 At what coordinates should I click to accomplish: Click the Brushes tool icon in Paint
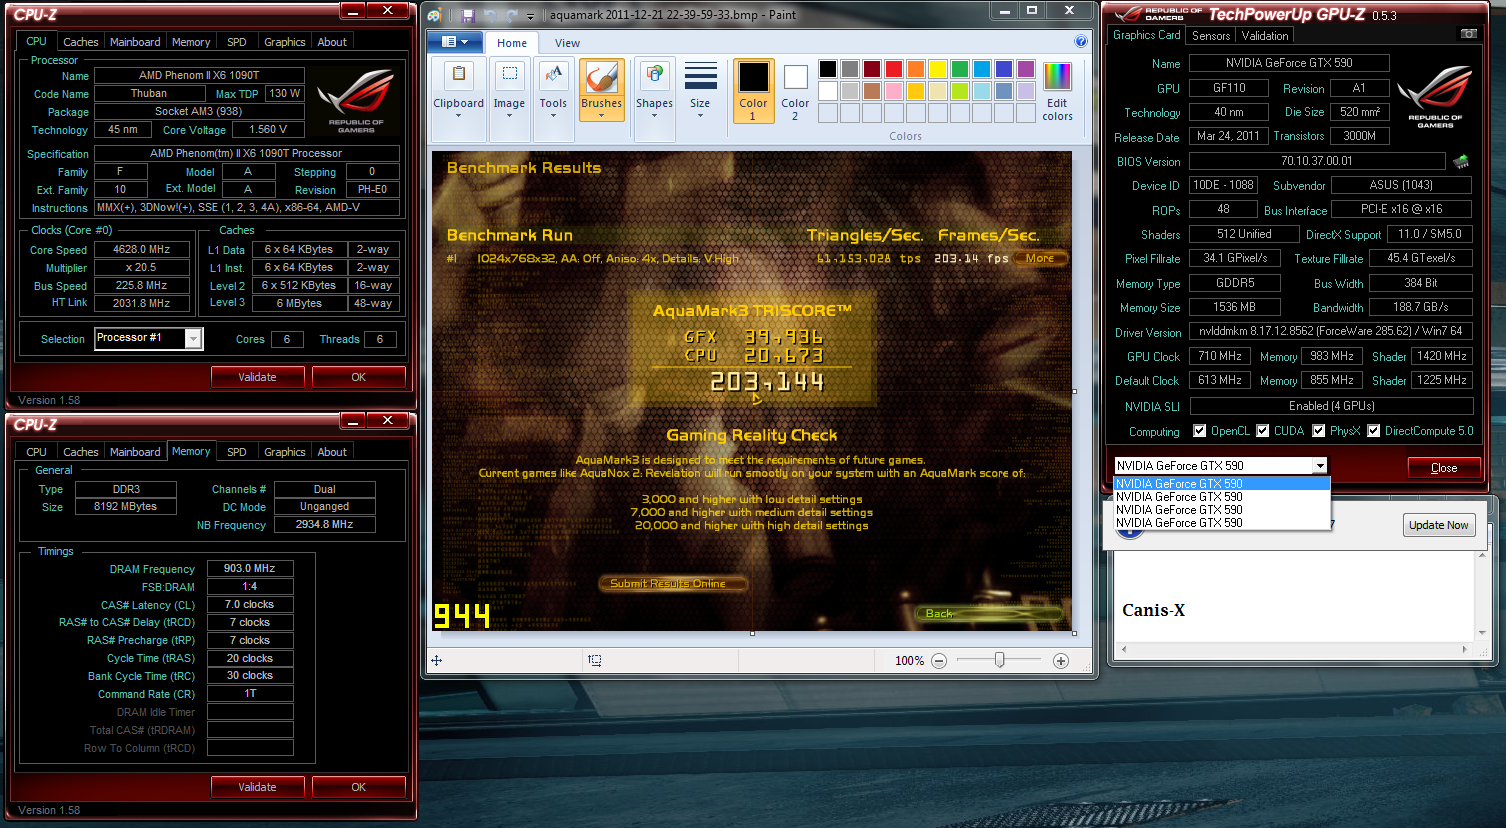pos(601,78)
